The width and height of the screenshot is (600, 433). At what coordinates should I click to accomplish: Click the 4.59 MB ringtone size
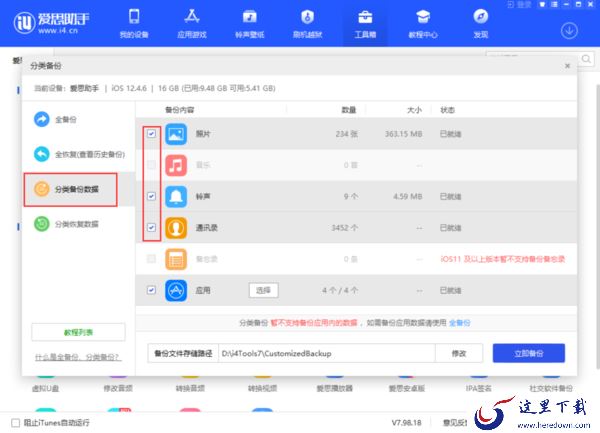click(x=408, y=197)
